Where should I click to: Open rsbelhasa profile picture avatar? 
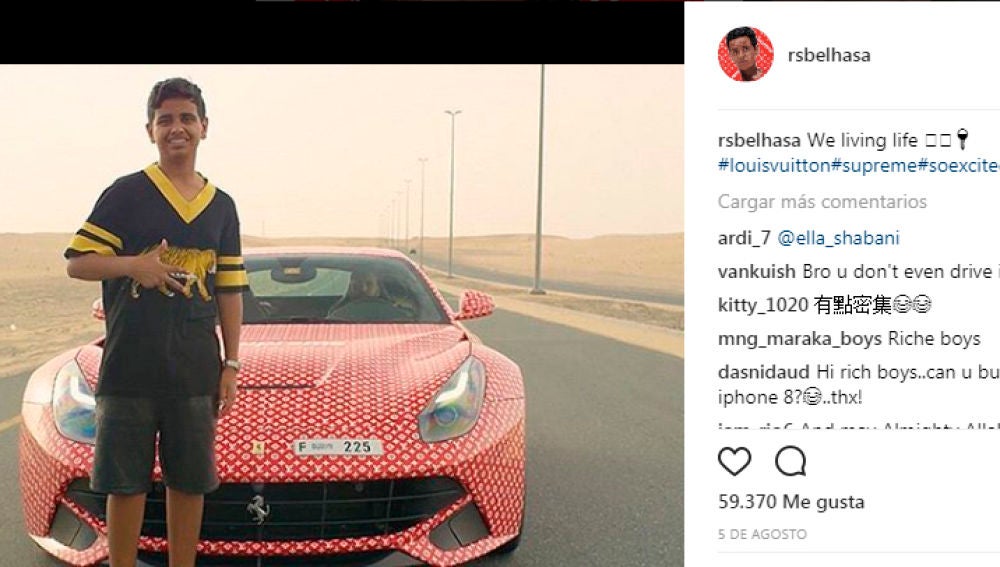pos(746,54)
